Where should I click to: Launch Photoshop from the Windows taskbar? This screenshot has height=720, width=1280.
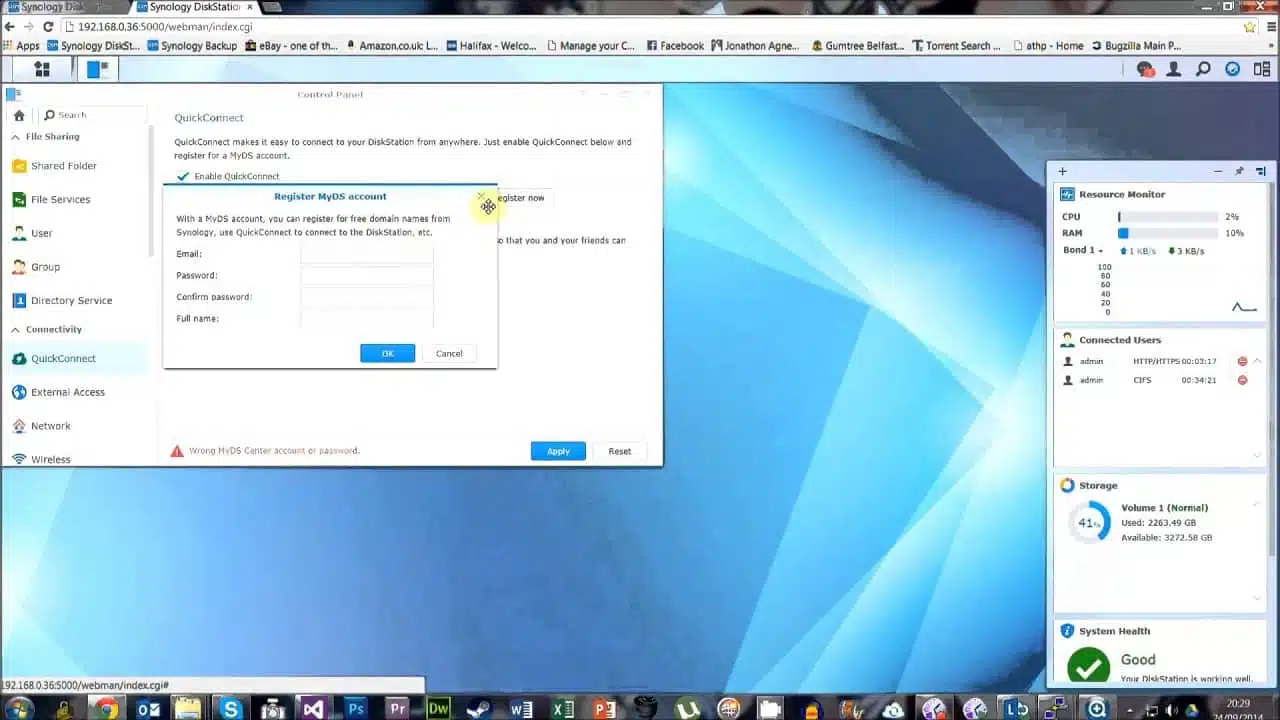point(355,709)
